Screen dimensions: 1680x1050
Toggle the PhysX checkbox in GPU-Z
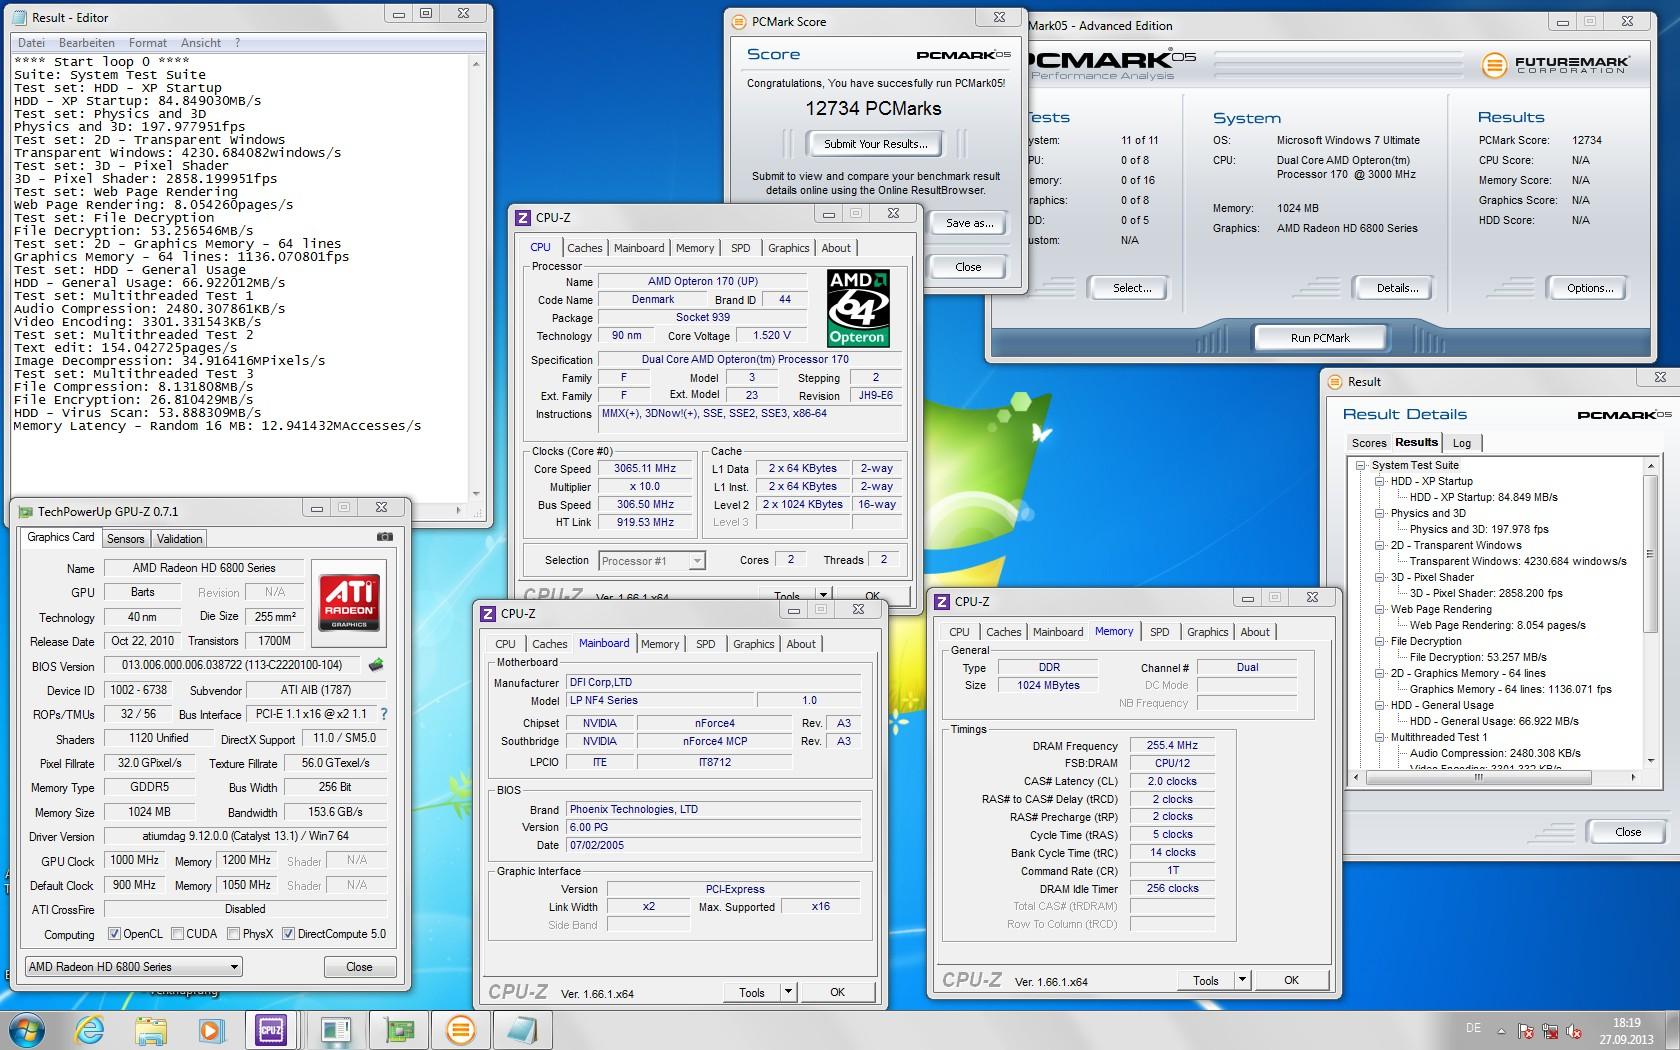(233, 934)
